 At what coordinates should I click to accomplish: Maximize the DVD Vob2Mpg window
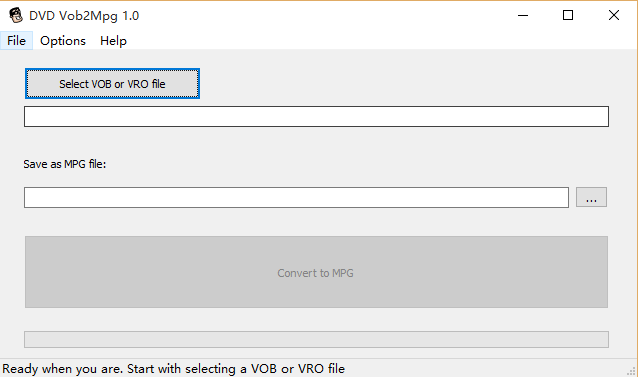pyautogui.click(x=568, y=15)
